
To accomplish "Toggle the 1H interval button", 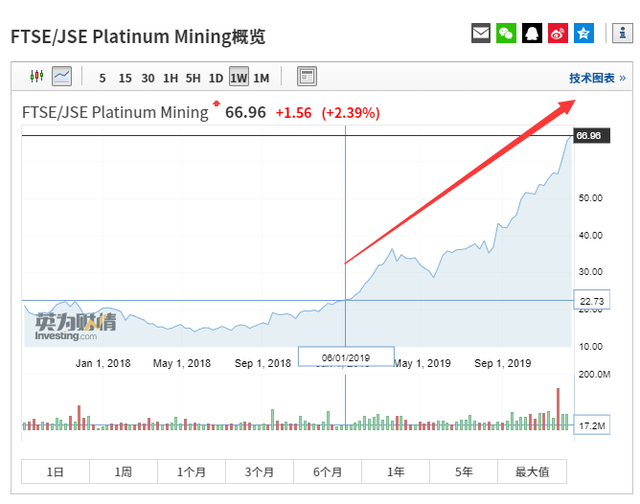I will [170, 78].
